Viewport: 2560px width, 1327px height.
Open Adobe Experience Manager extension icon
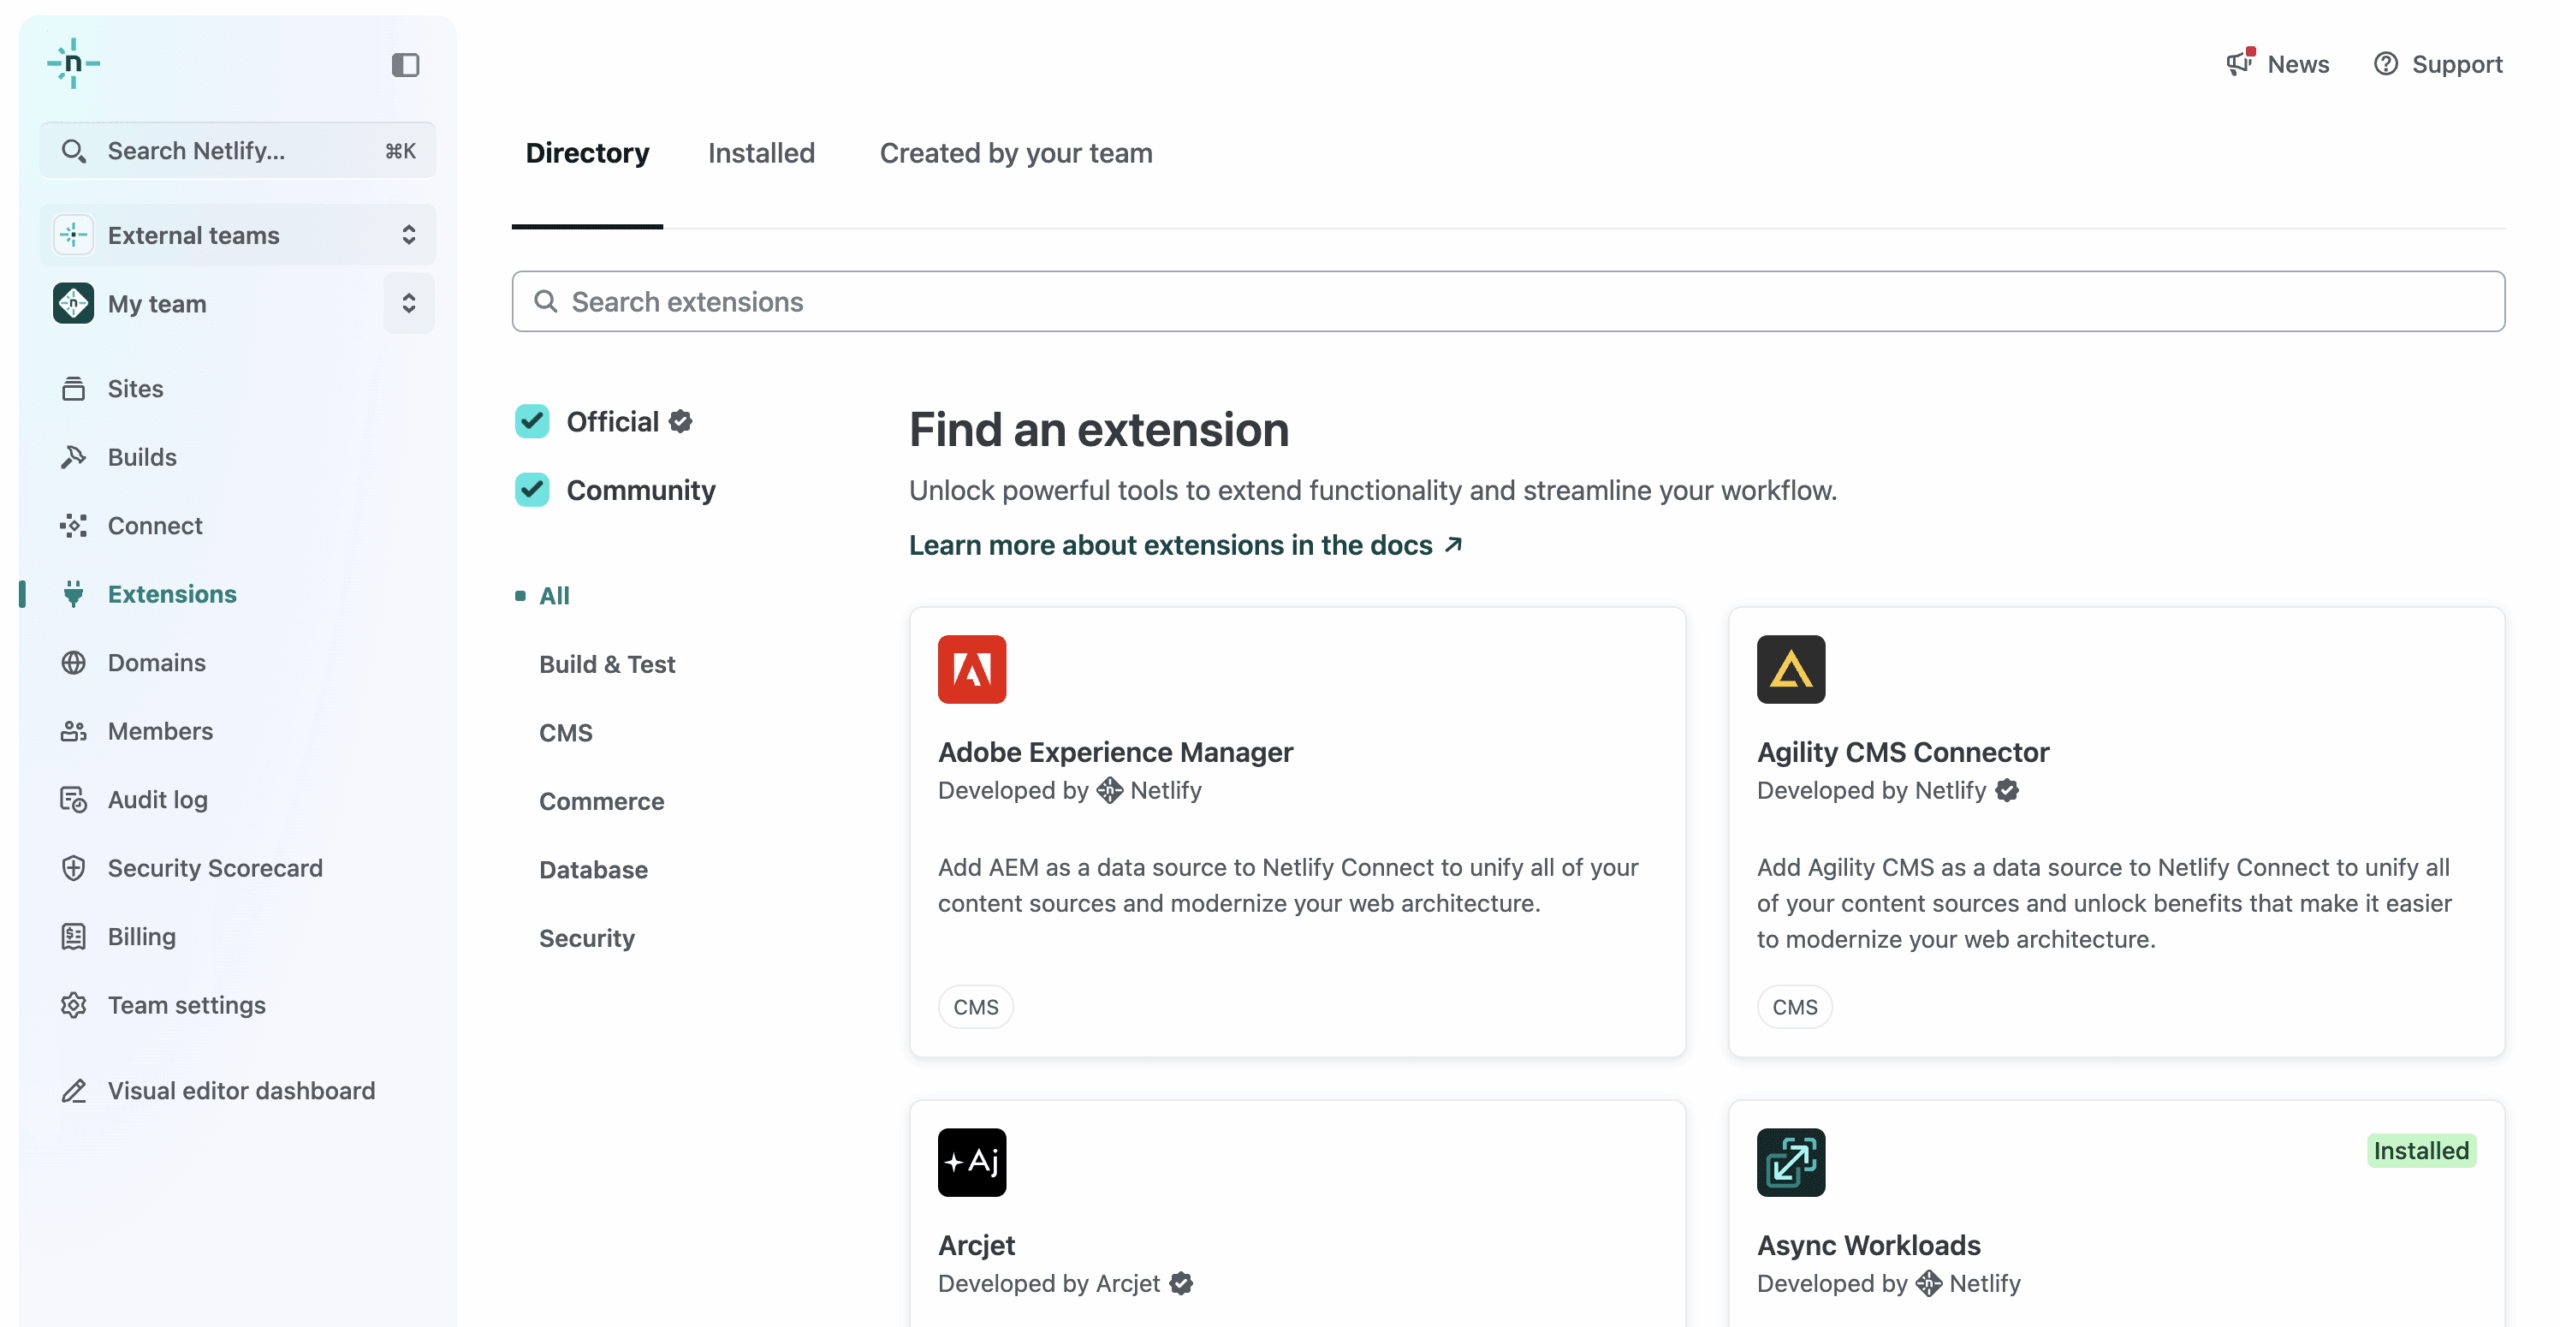971,669
